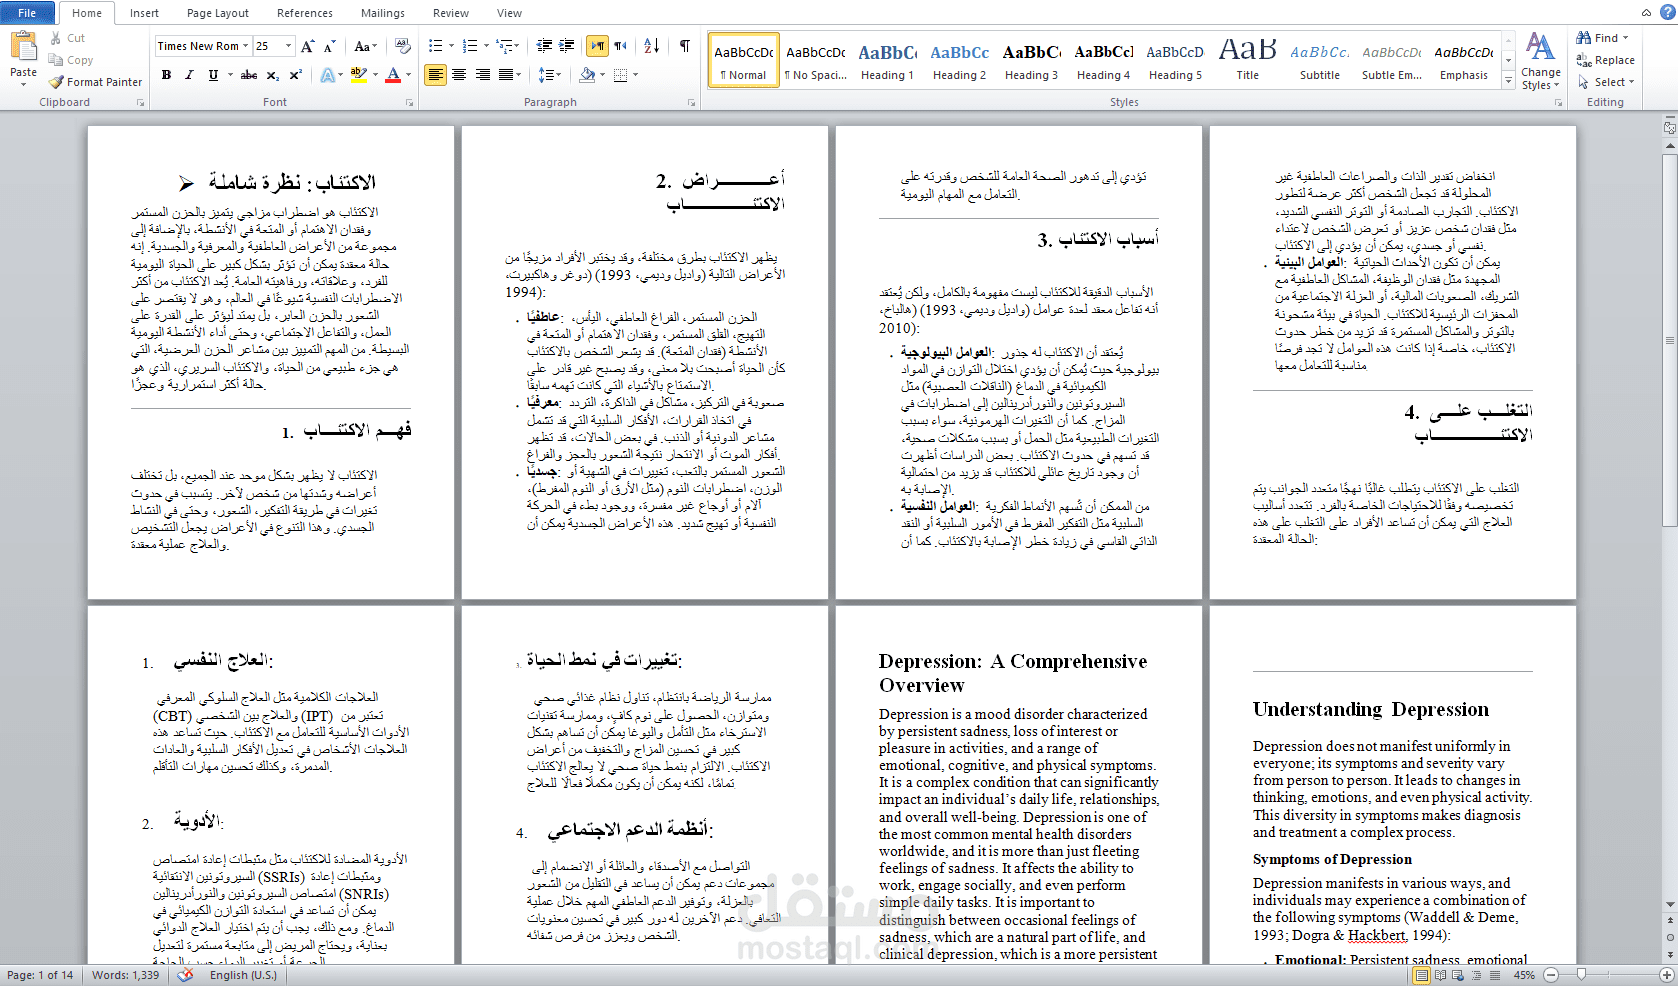Viewport: 1678px width, 986px height.
Task: Click the Show/Hide paragraph marks icon
Action: (685, 46)
